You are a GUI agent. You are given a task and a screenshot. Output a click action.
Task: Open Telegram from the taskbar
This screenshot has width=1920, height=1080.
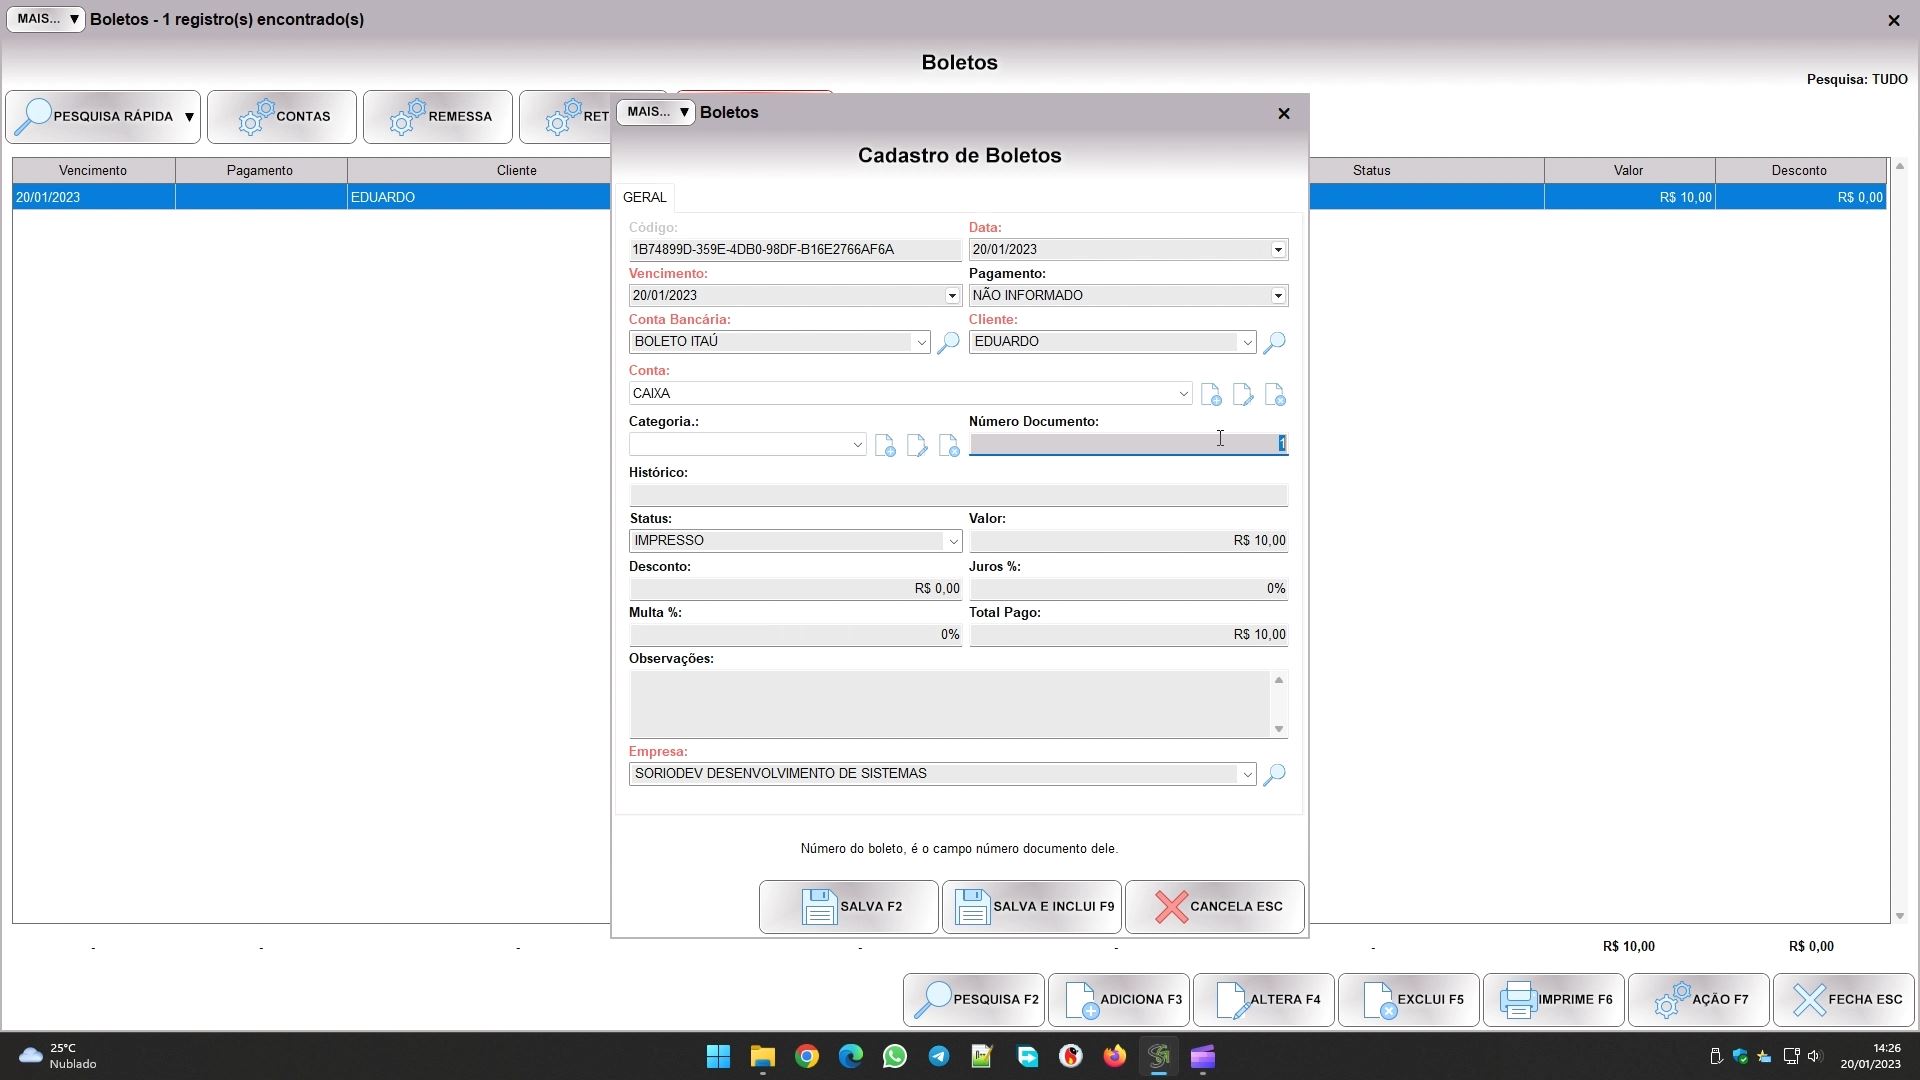click(938, 1057)
